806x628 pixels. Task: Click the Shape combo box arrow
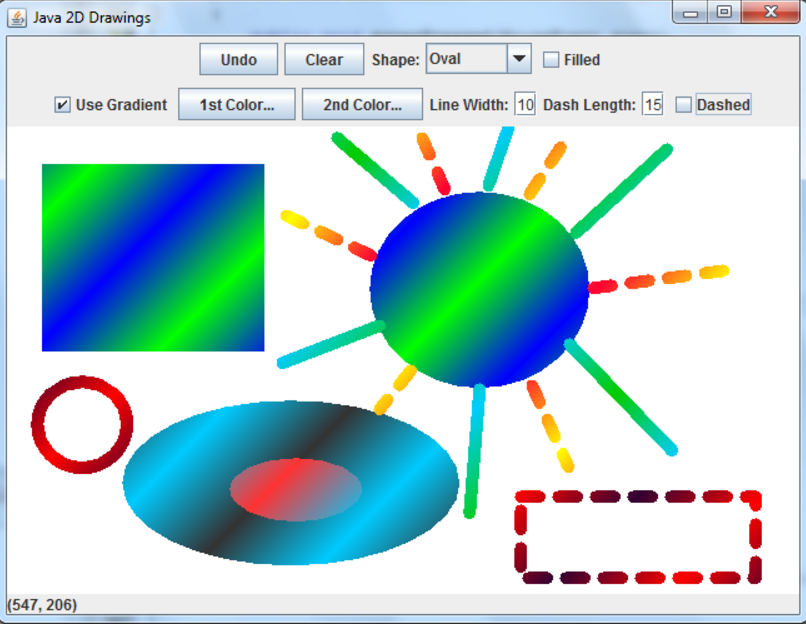pos(519,59)
